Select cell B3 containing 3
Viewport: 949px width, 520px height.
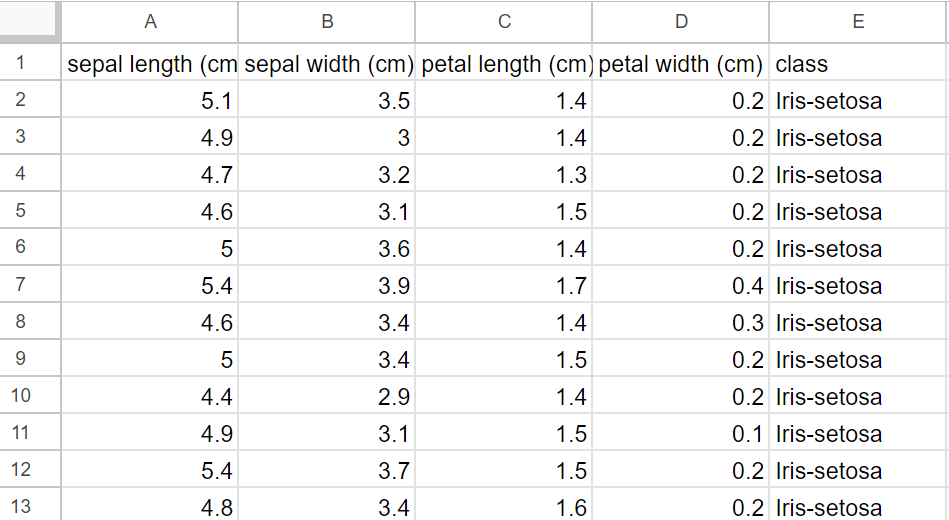[327, 136]
